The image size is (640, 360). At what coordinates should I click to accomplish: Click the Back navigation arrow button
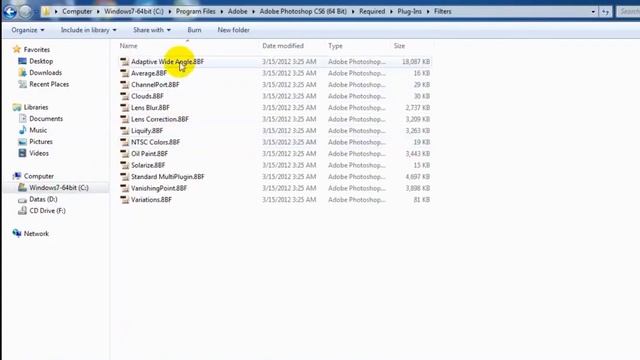coord(10,12)
